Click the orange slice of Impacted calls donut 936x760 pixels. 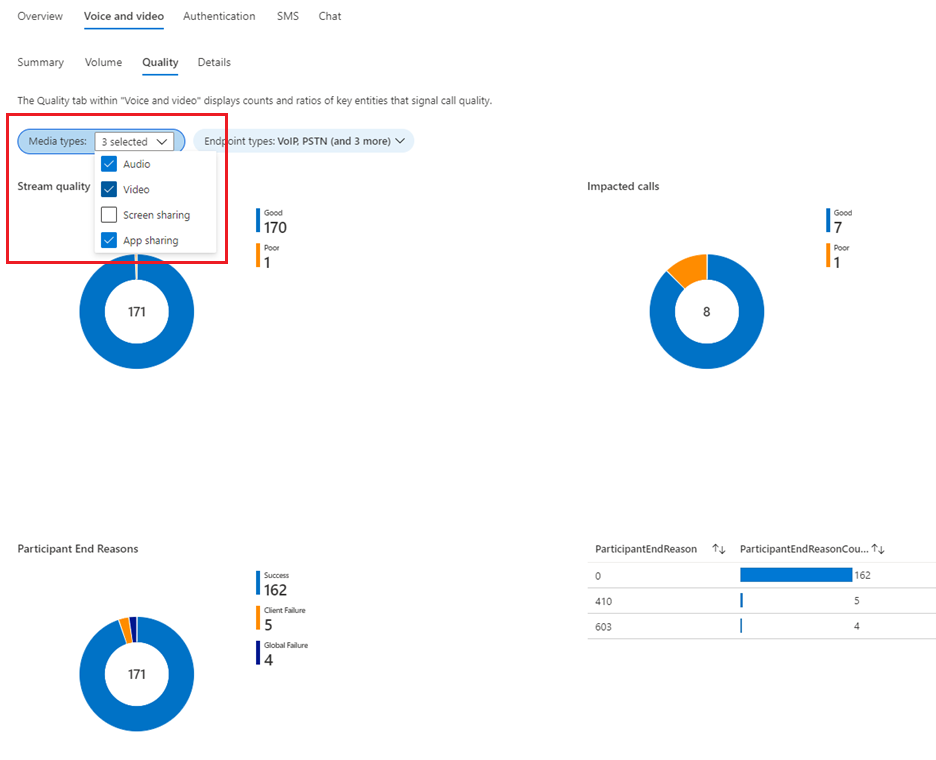pos(691,268)
